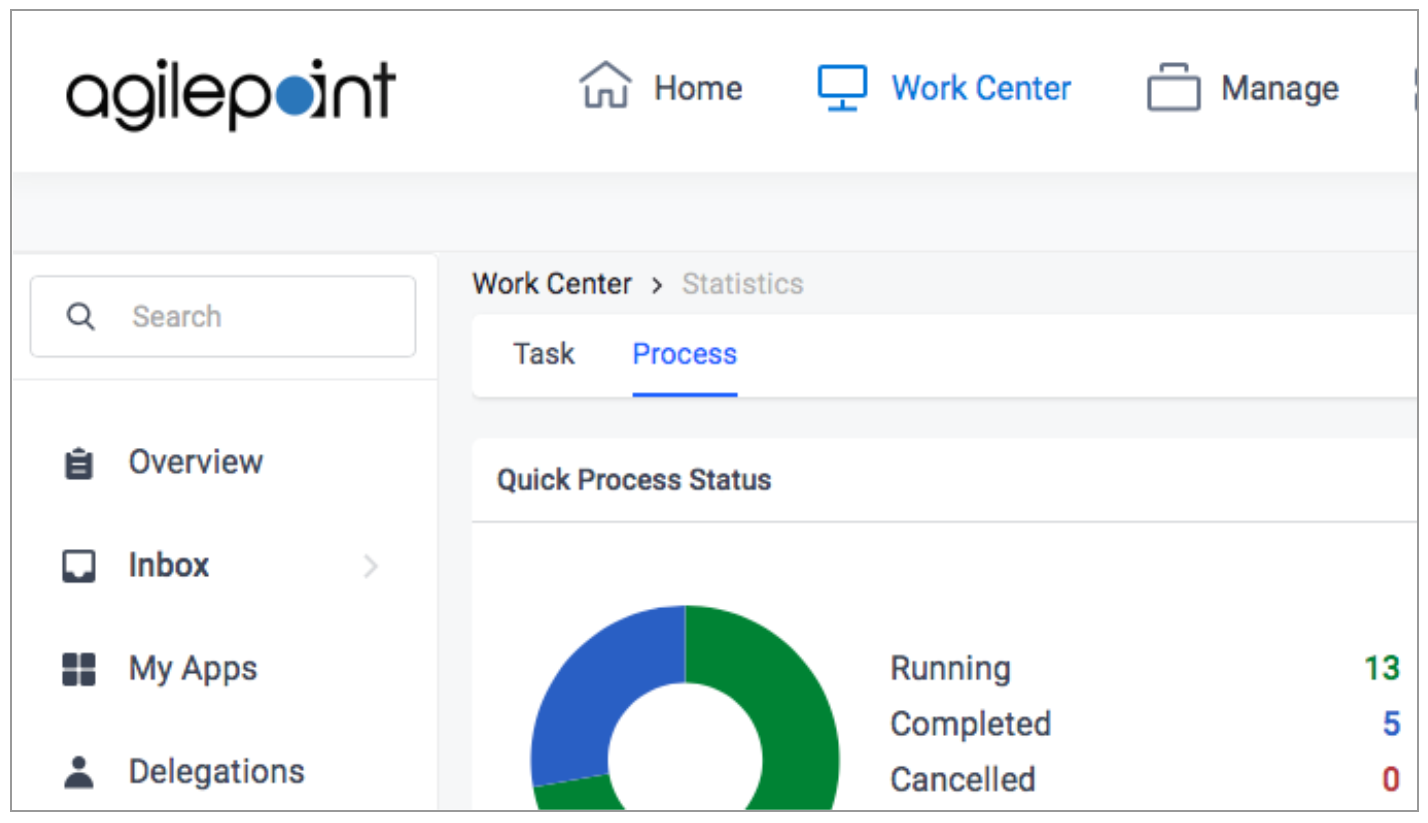Switch to the Task tab
This screenshot has height=823, width=1428.
(544, 354)
